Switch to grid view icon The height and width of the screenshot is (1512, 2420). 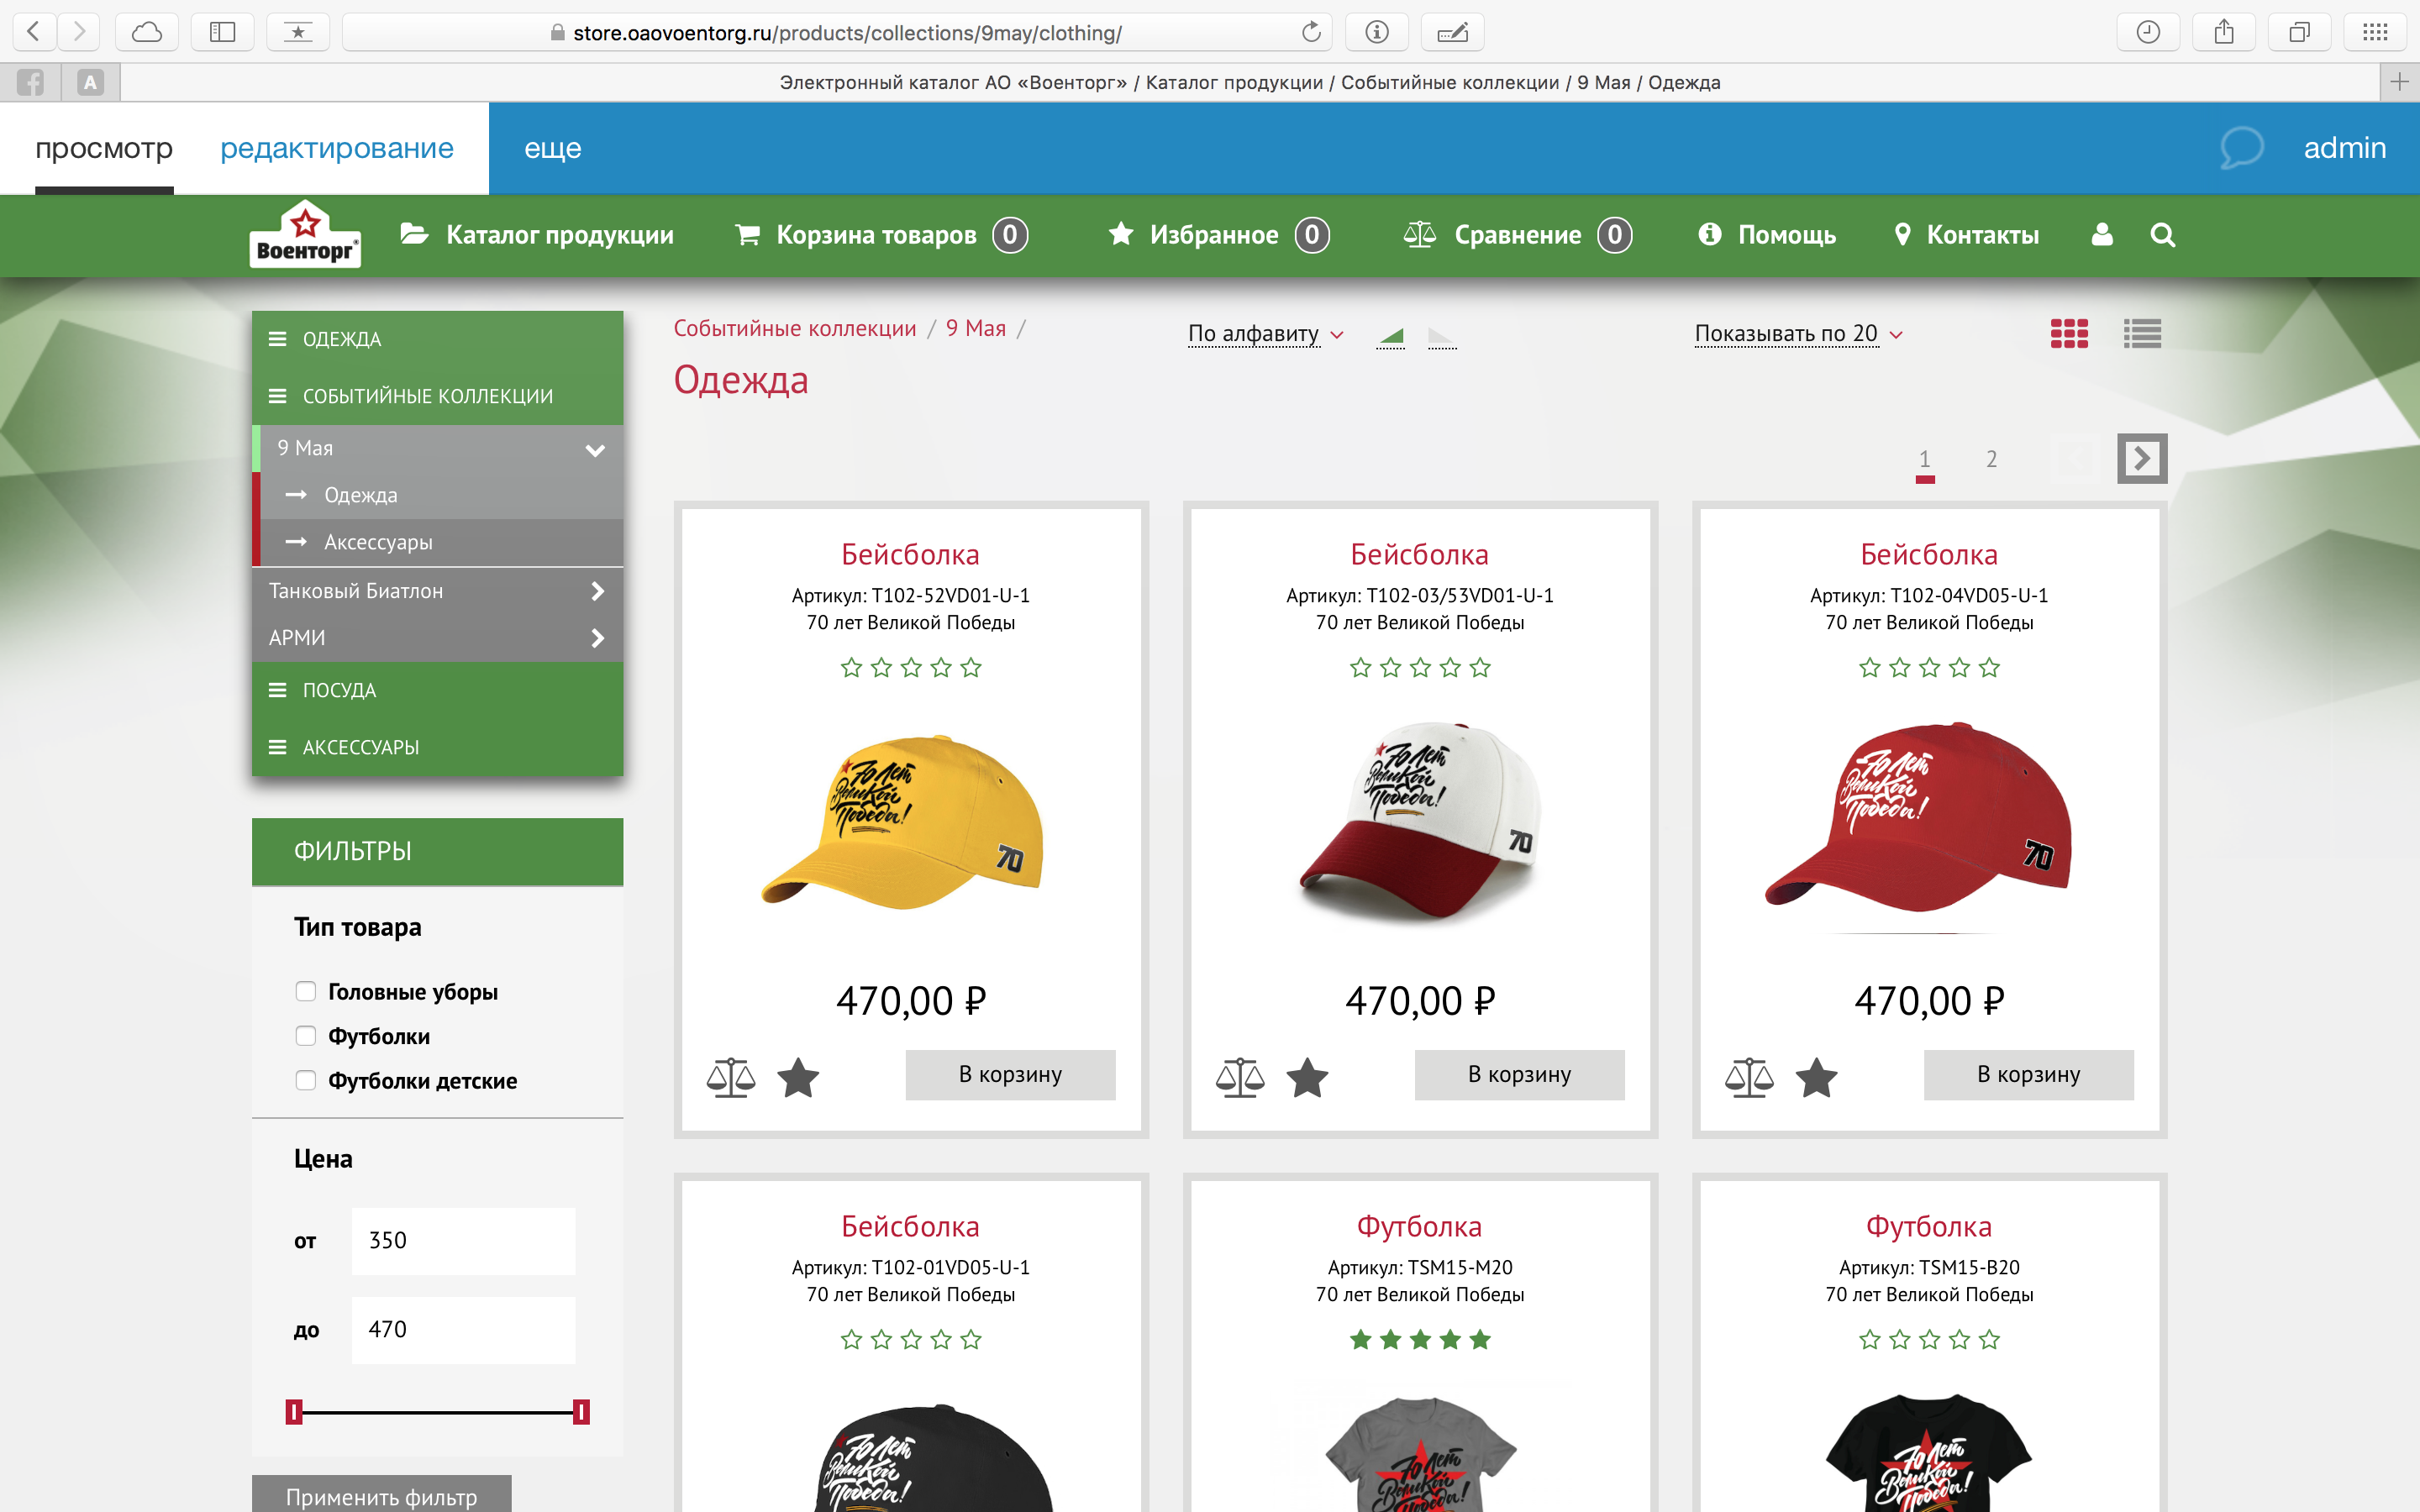pos(2069,333)
